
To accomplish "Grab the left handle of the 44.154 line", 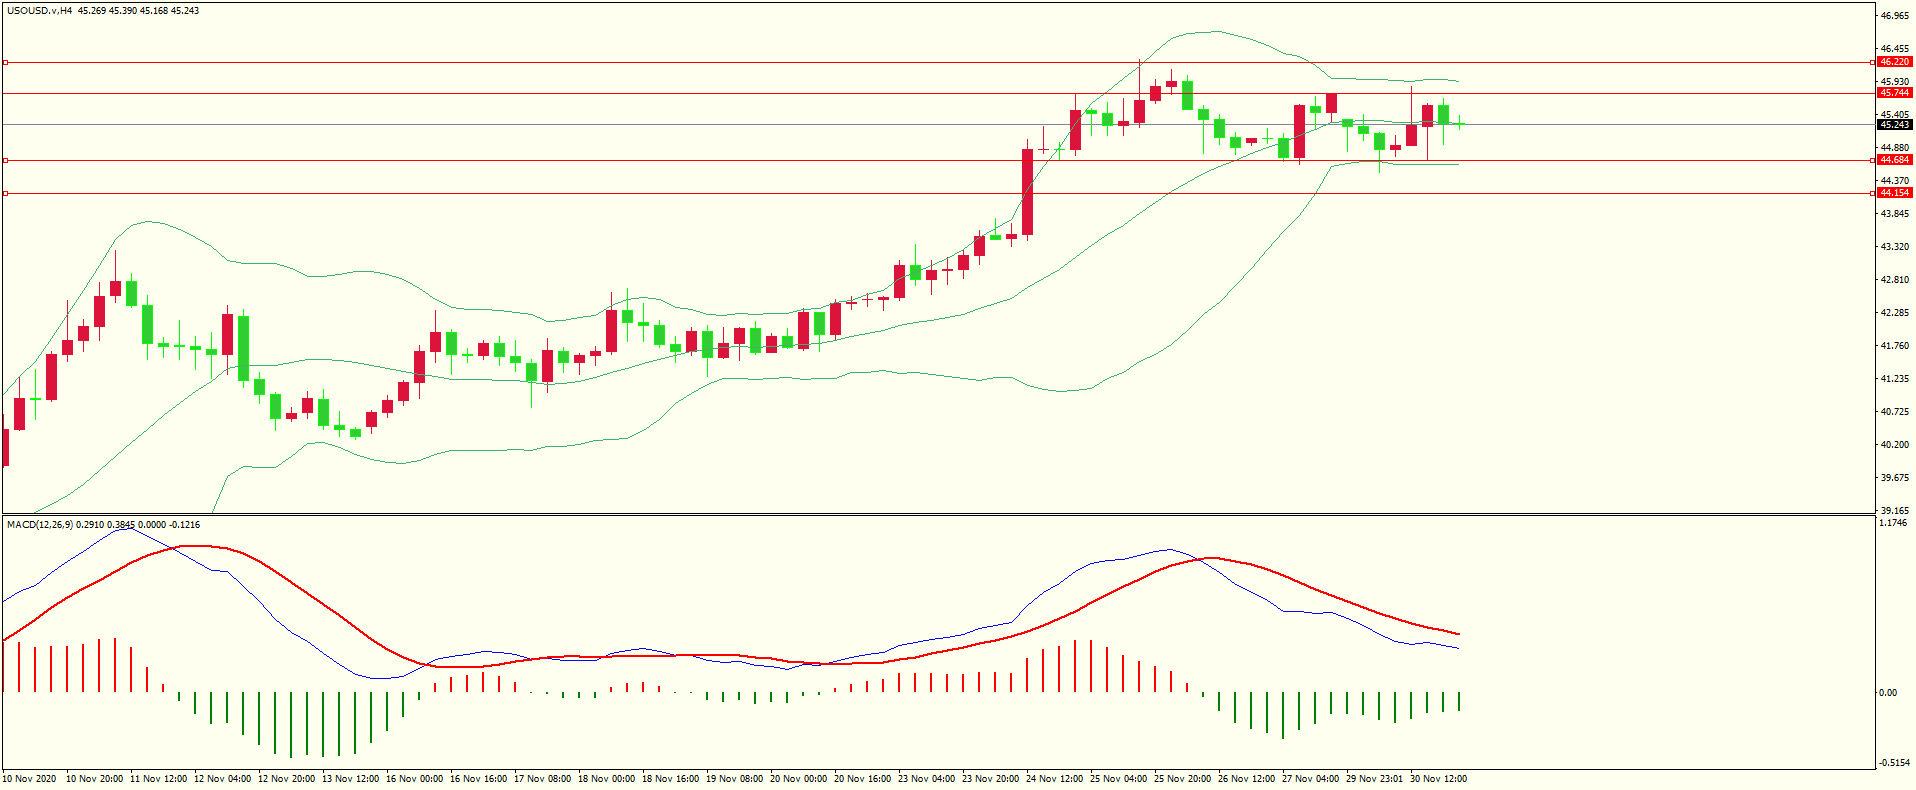I will tap(6, 193).
